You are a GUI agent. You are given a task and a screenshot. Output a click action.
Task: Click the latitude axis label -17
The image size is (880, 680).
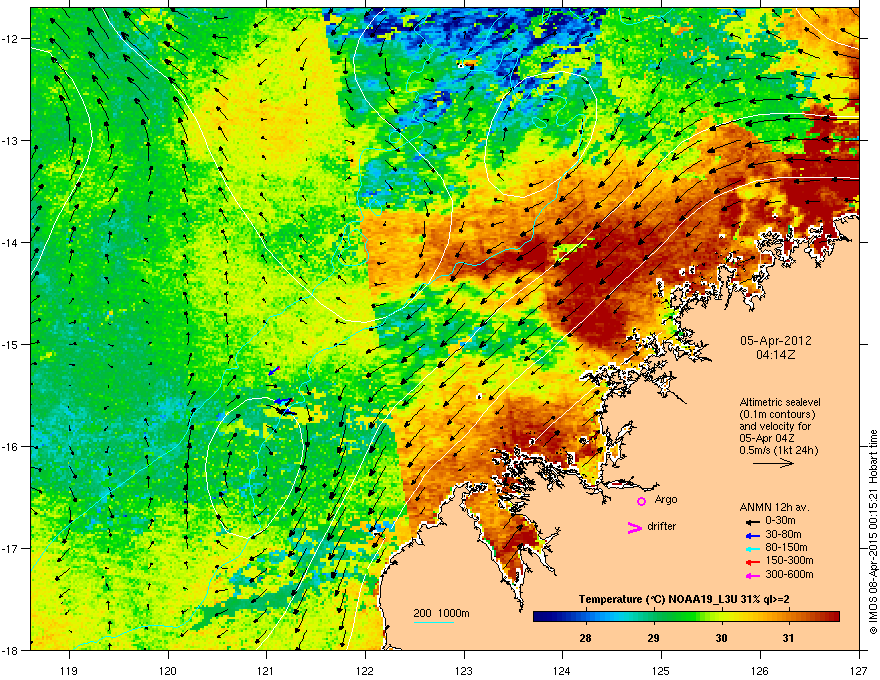(x=11, y=548)
